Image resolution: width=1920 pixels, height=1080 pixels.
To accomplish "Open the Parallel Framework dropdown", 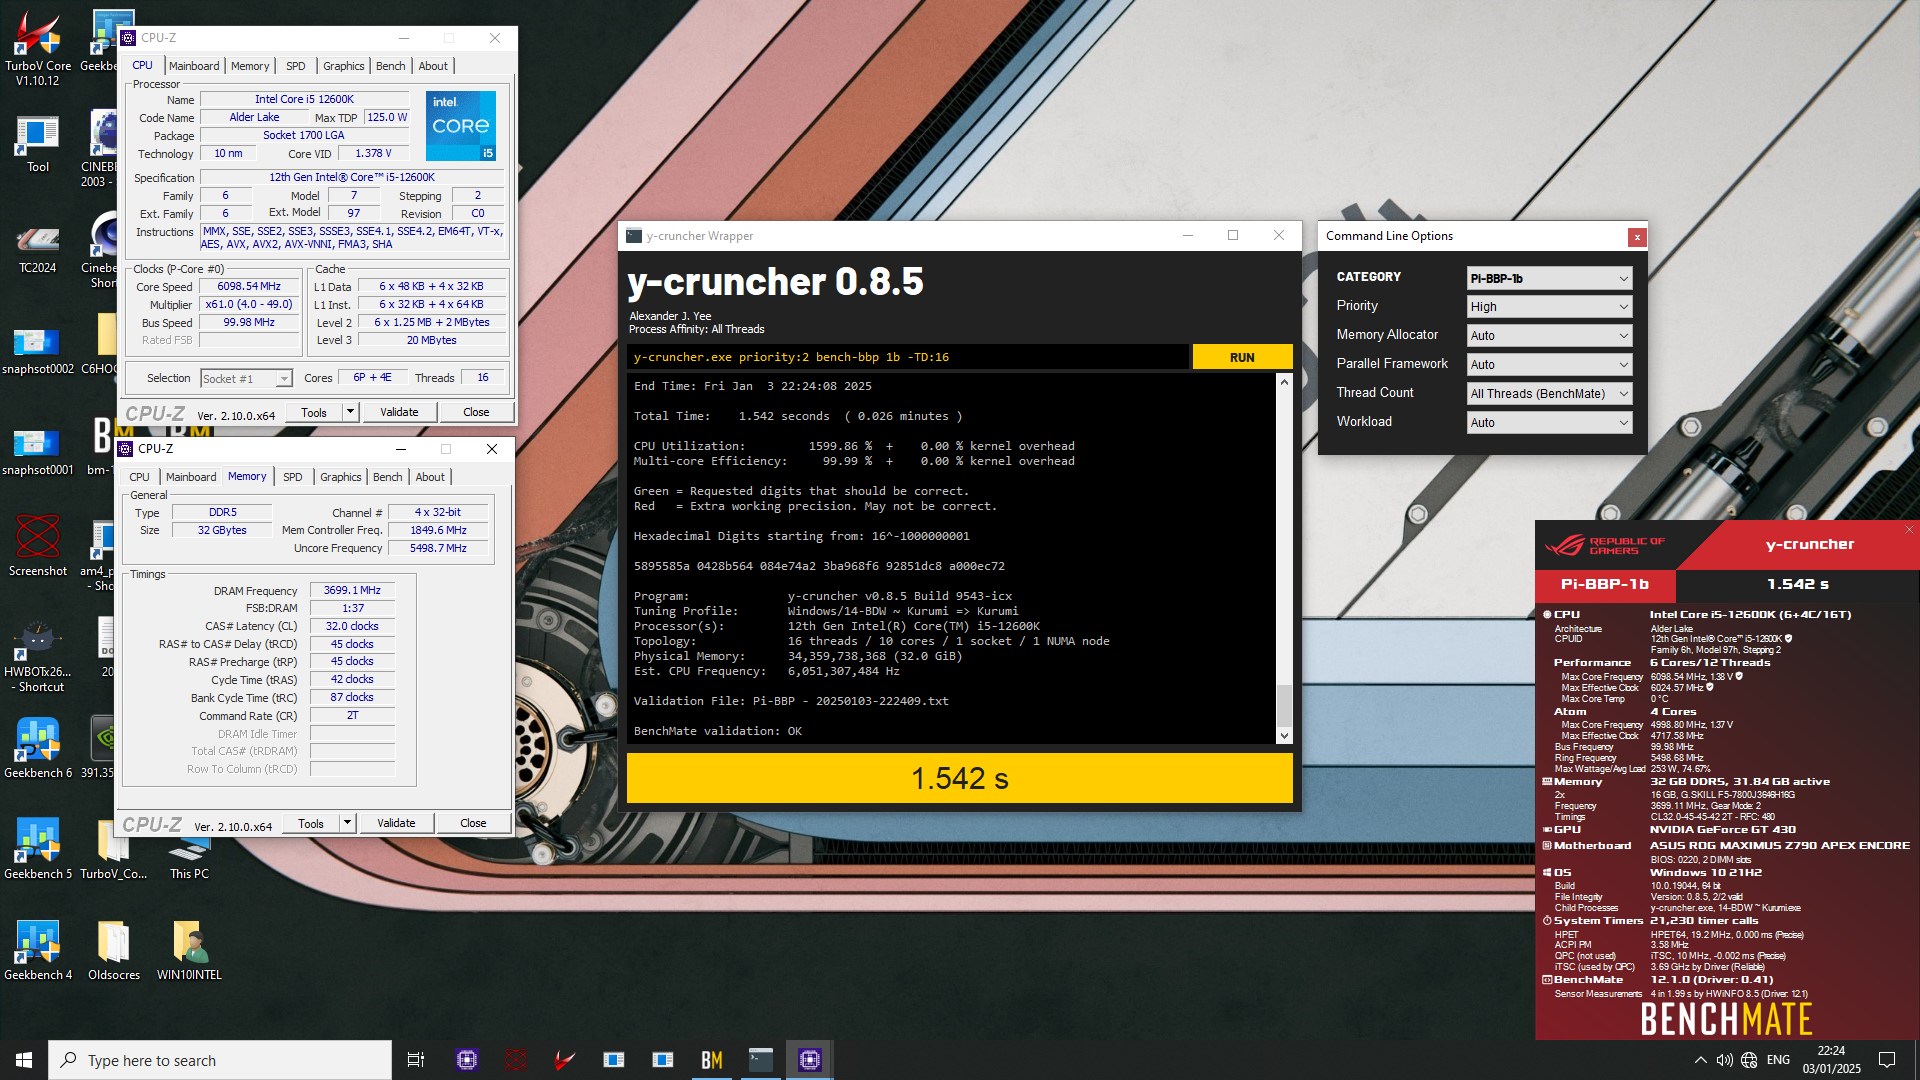I will 1549,365.
